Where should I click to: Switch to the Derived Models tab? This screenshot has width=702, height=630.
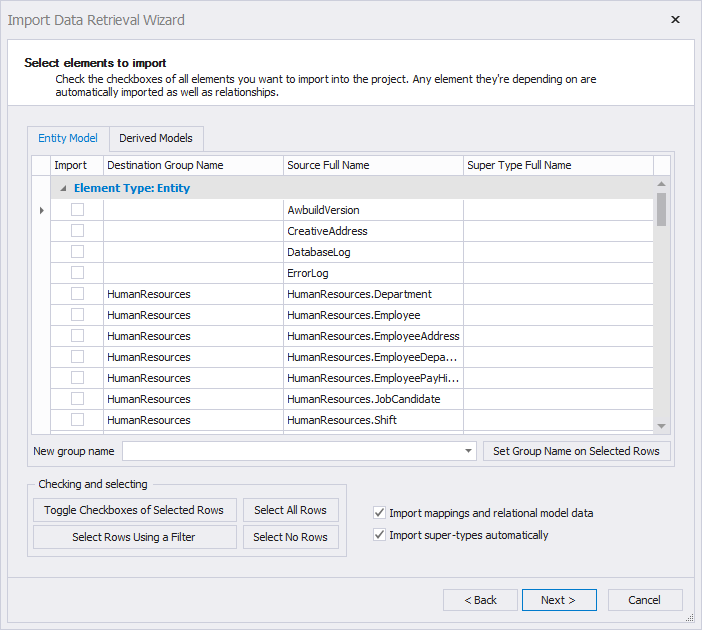[156, 138]
